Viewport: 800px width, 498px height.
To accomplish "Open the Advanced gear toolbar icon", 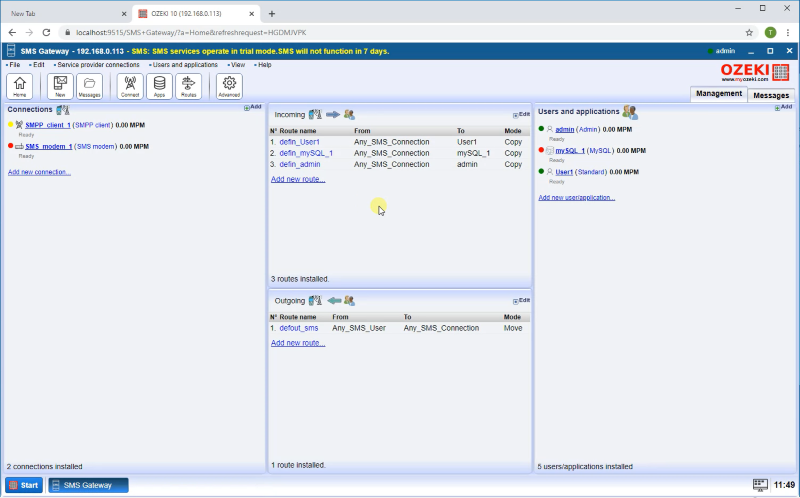I will 229,86.
